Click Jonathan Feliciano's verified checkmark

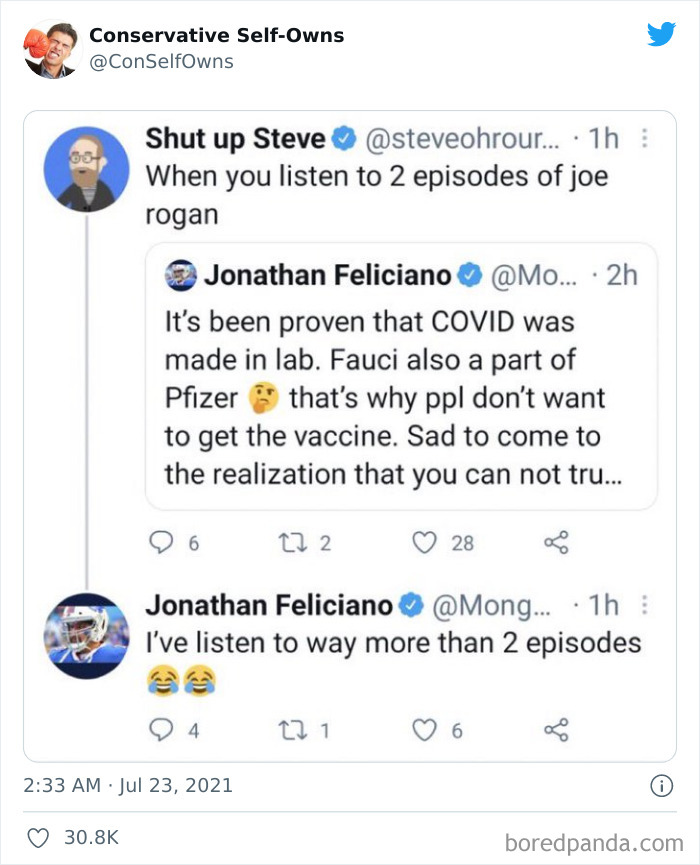click(x=409, y=602)
